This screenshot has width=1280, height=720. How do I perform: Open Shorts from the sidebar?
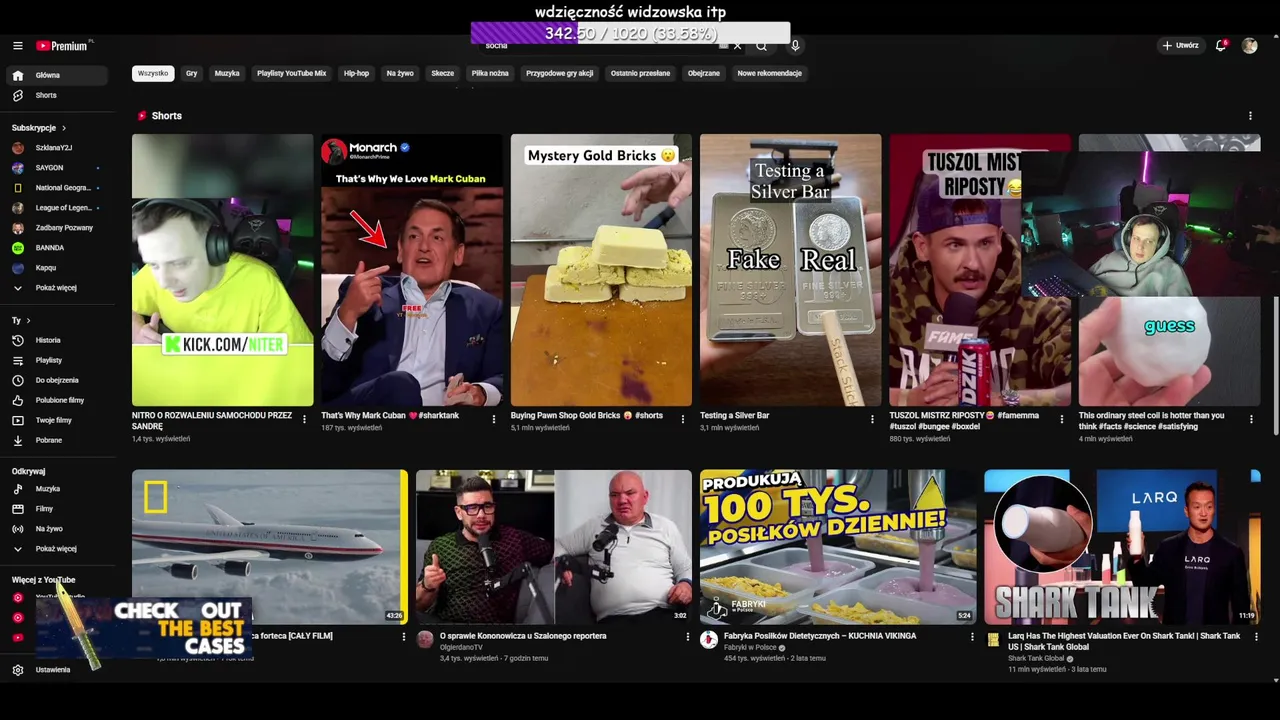pyautogui.click(x=57, y=95)
